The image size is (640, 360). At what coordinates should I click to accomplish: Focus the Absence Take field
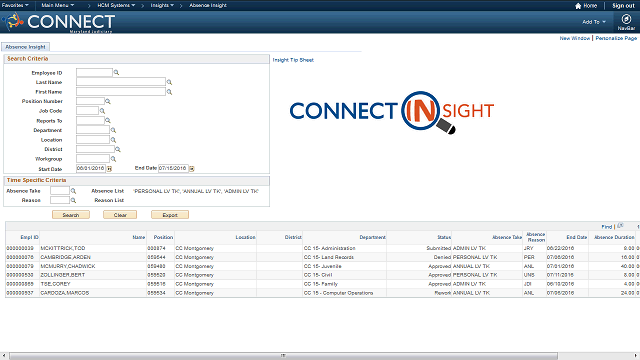click(x=60, y=191)
